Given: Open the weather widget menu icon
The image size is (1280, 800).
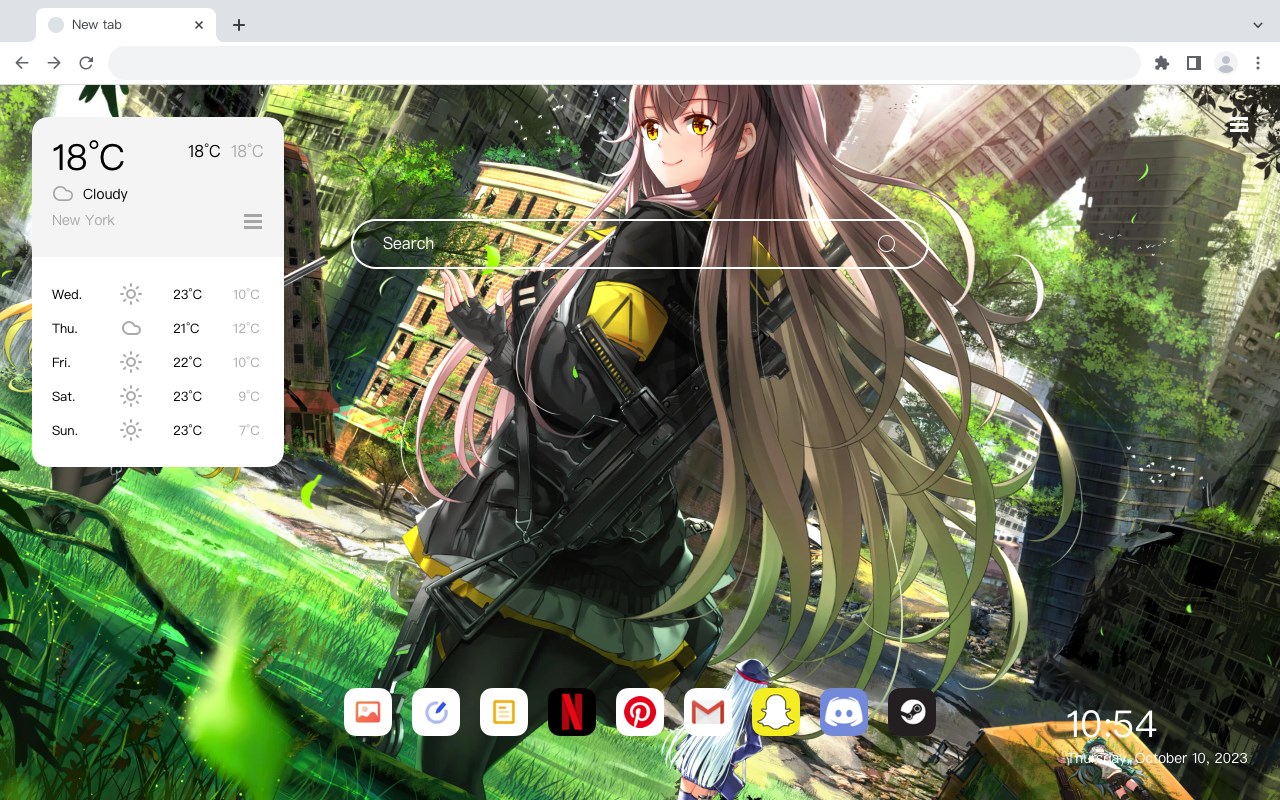Looking at the screenshot, I should click(x=253, y=221).
